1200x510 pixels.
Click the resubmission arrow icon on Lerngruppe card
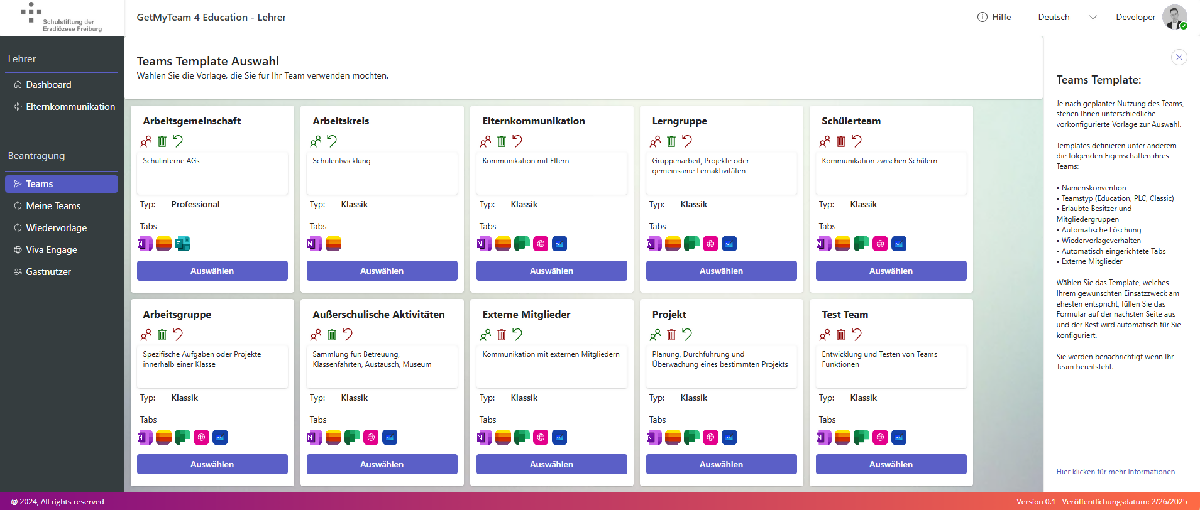click(687, 142)
